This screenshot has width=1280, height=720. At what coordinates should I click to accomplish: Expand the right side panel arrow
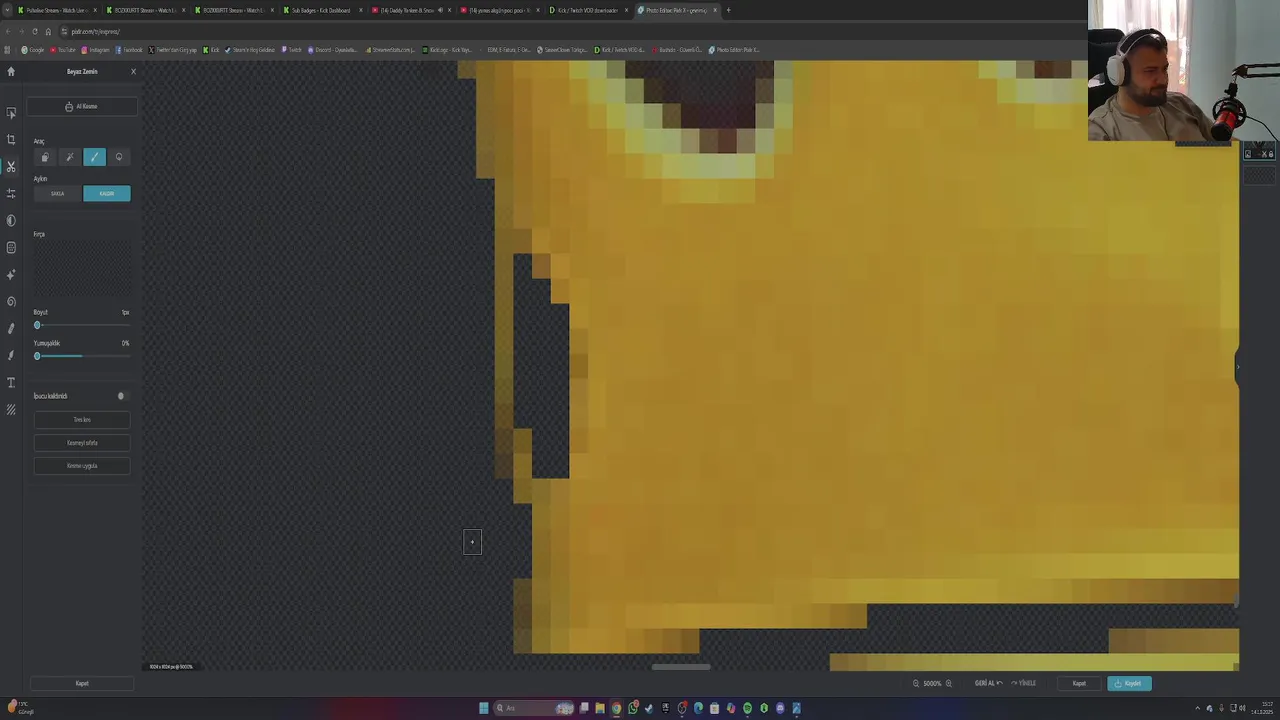coord(1237,366)
